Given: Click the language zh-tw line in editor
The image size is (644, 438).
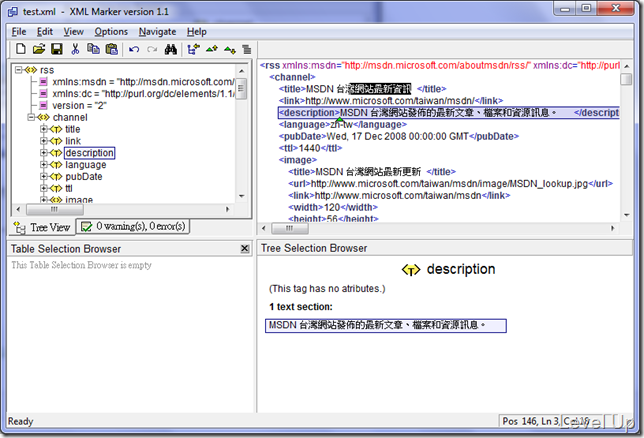Looking at the screenshot, I should [343, 124].
